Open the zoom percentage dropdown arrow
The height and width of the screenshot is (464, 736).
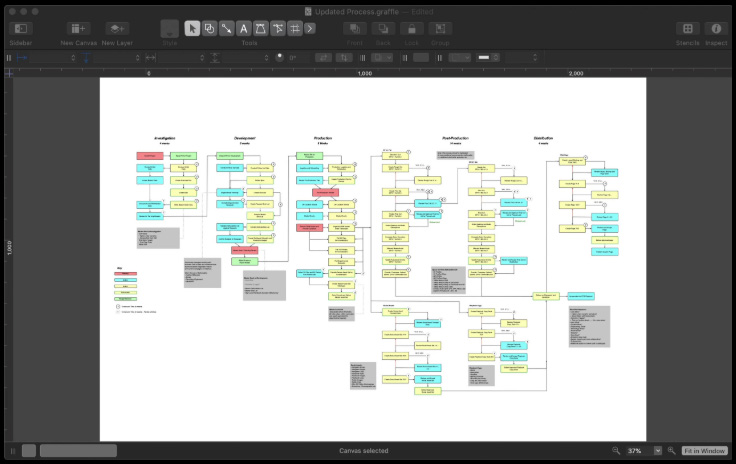pyautogui.click(x=658, y=451)
